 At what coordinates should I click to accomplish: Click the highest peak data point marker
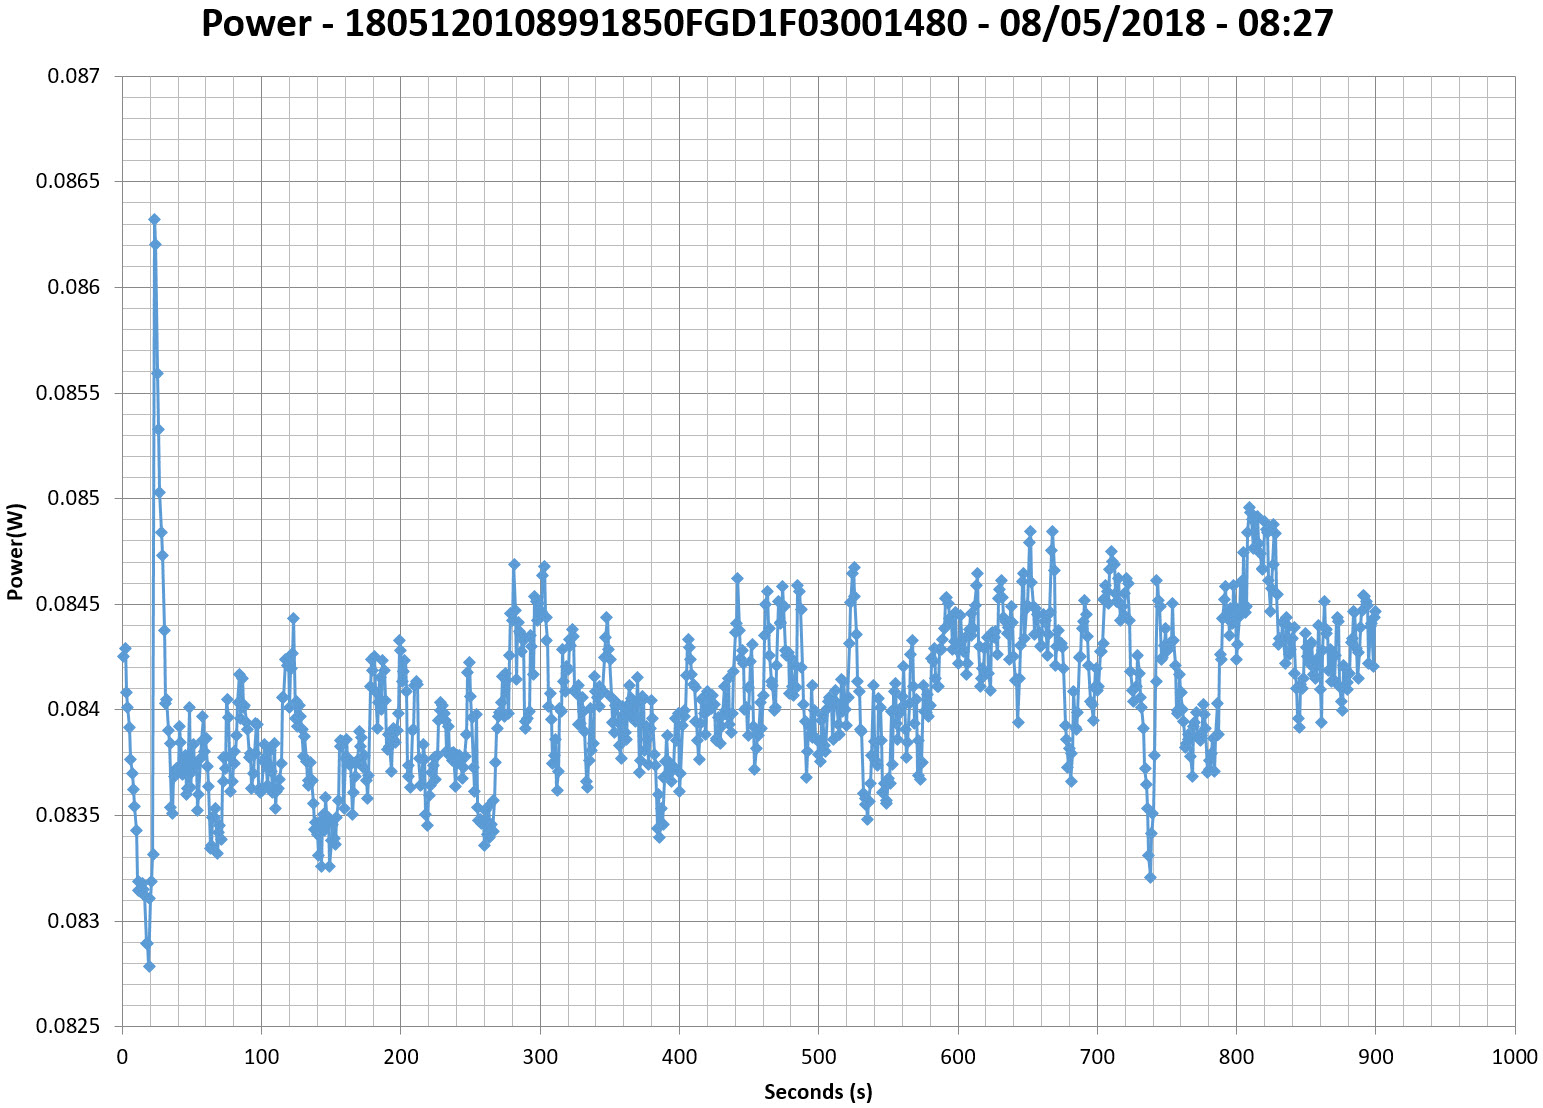[x=154, y=219]
